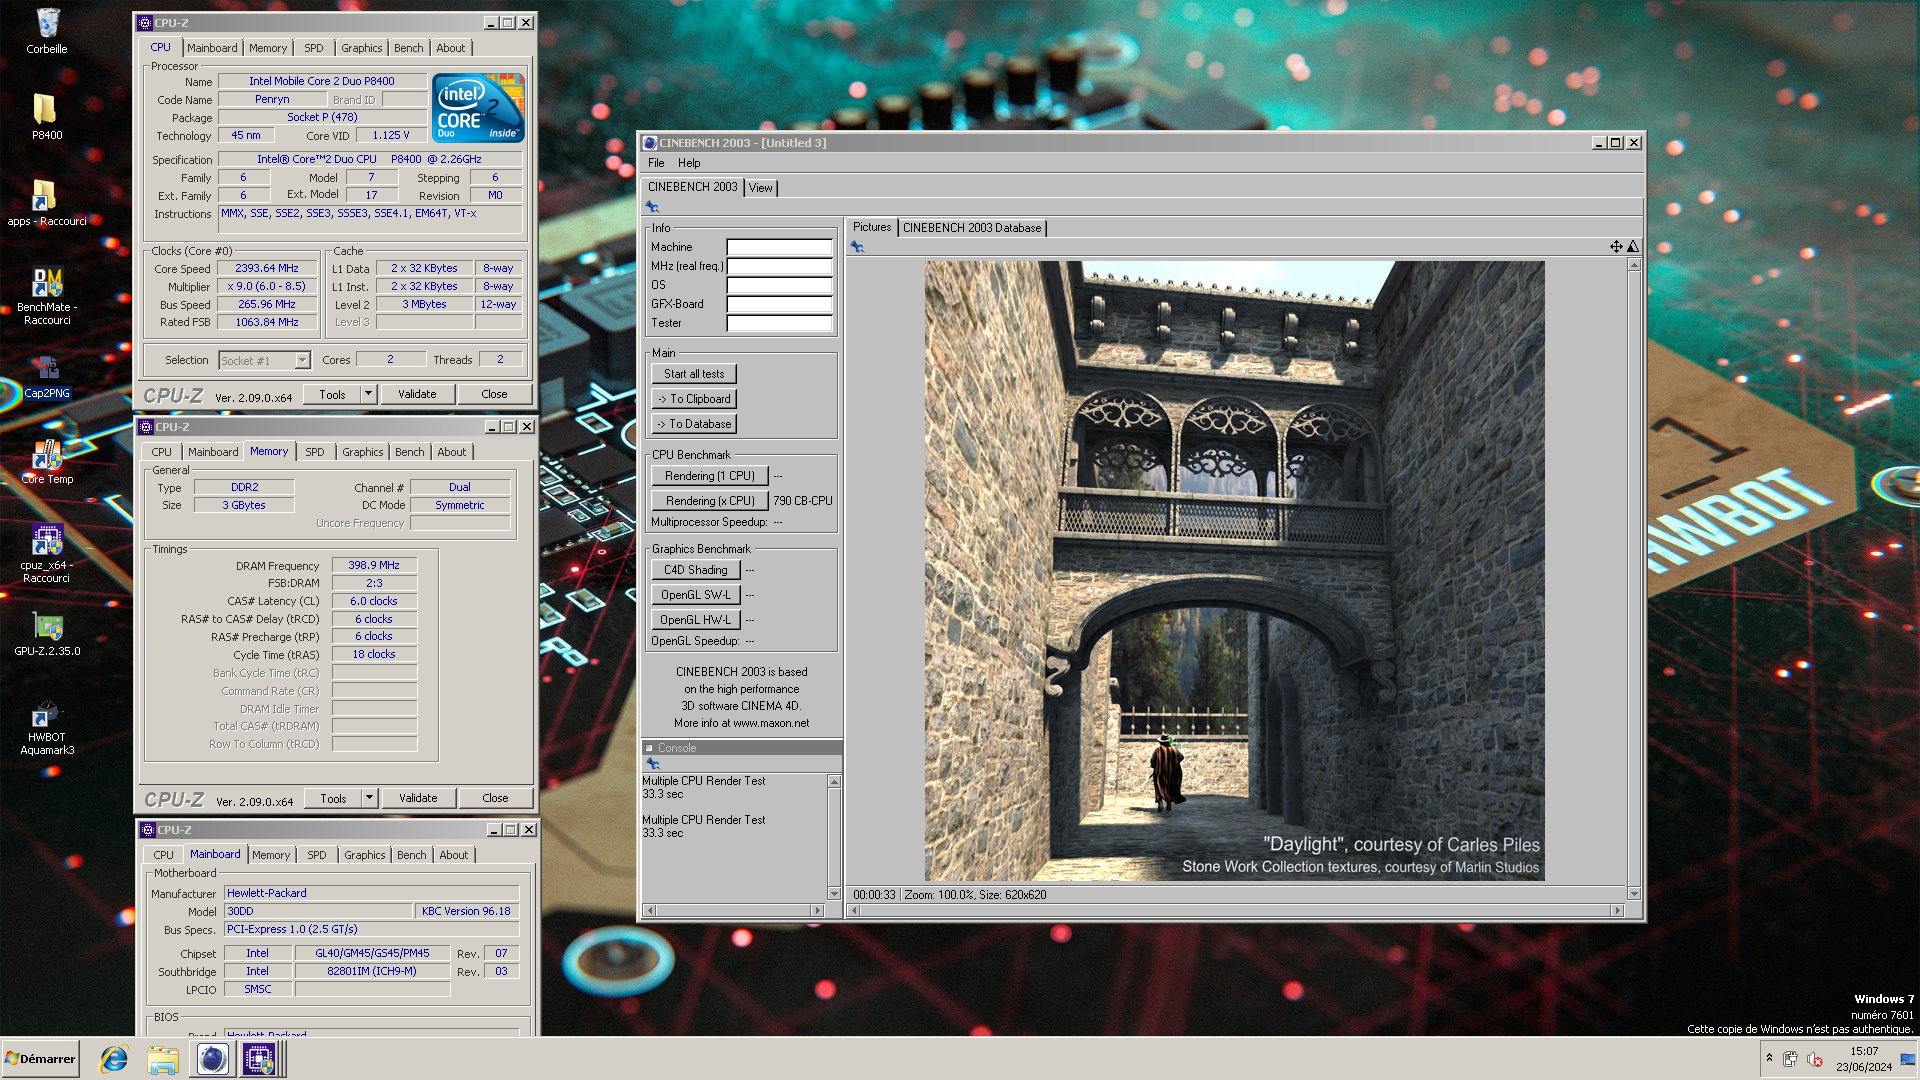Open Internet Explorer from the taskbar

click(x=114, y=1059)
